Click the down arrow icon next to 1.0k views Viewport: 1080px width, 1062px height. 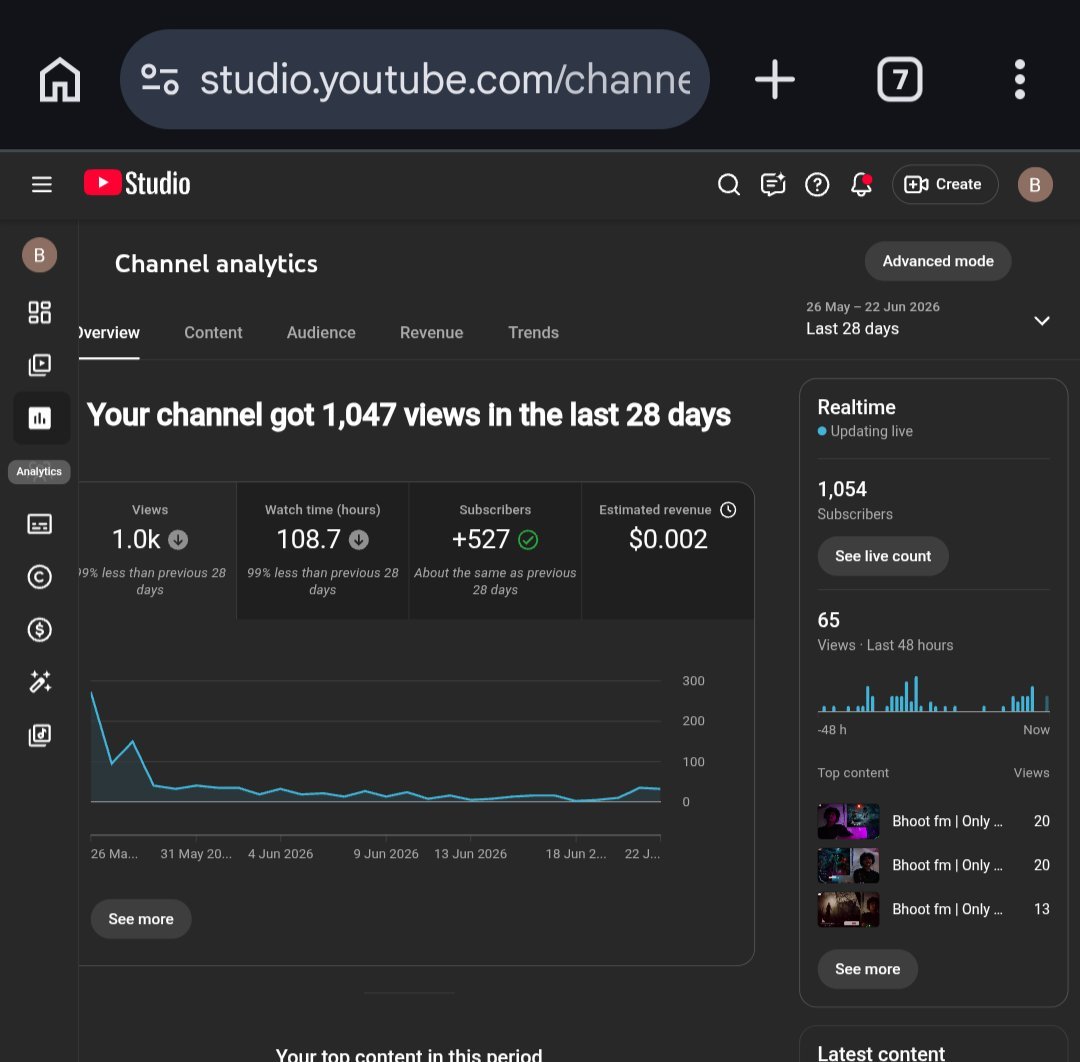click(x=178, y=540)
